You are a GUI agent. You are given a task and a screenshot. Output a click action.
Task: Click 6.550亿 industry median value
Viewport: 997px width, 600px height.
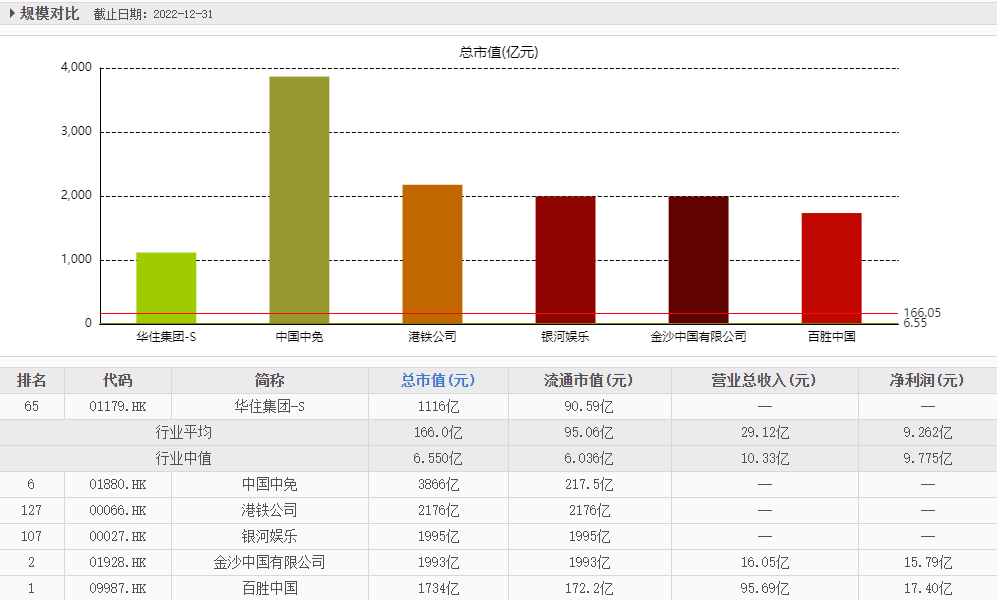tap(437, 458)
